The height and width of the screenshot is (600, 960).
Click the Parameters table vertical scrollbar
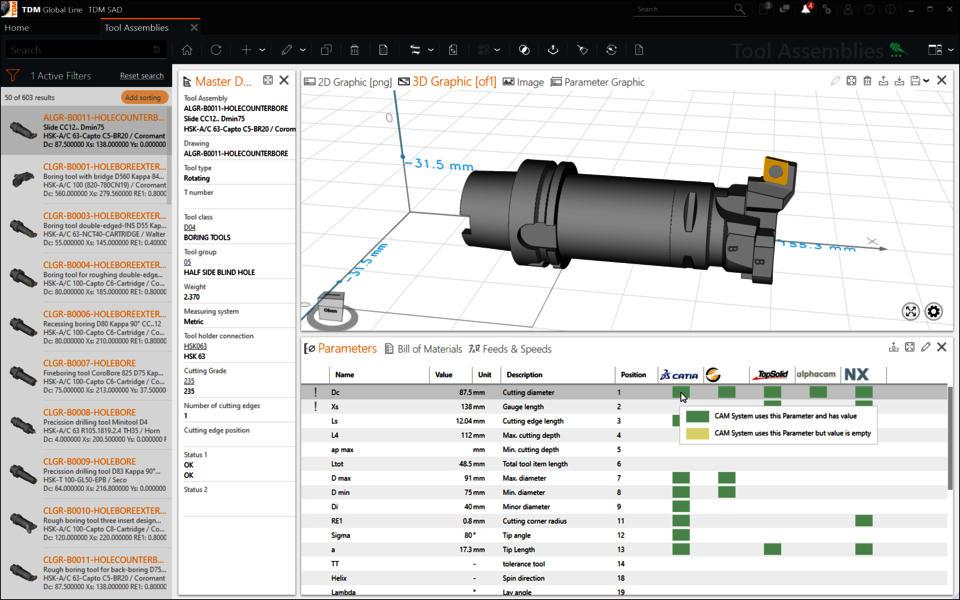pyautogui.click(x=950, y=438)
